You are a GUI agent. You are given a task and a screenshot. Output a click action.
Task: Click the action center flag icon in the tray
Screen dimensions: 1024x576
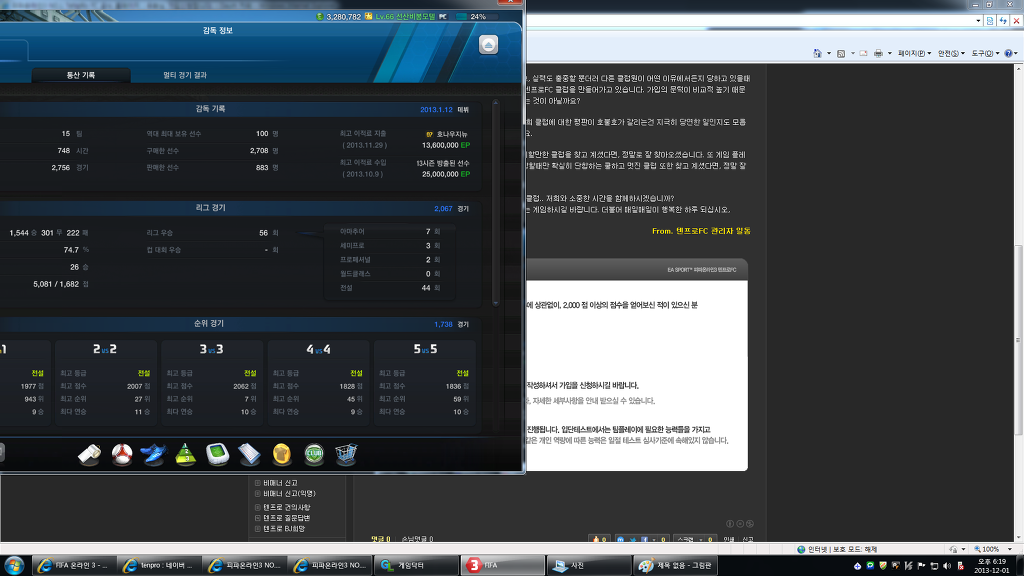coord(921,566)
